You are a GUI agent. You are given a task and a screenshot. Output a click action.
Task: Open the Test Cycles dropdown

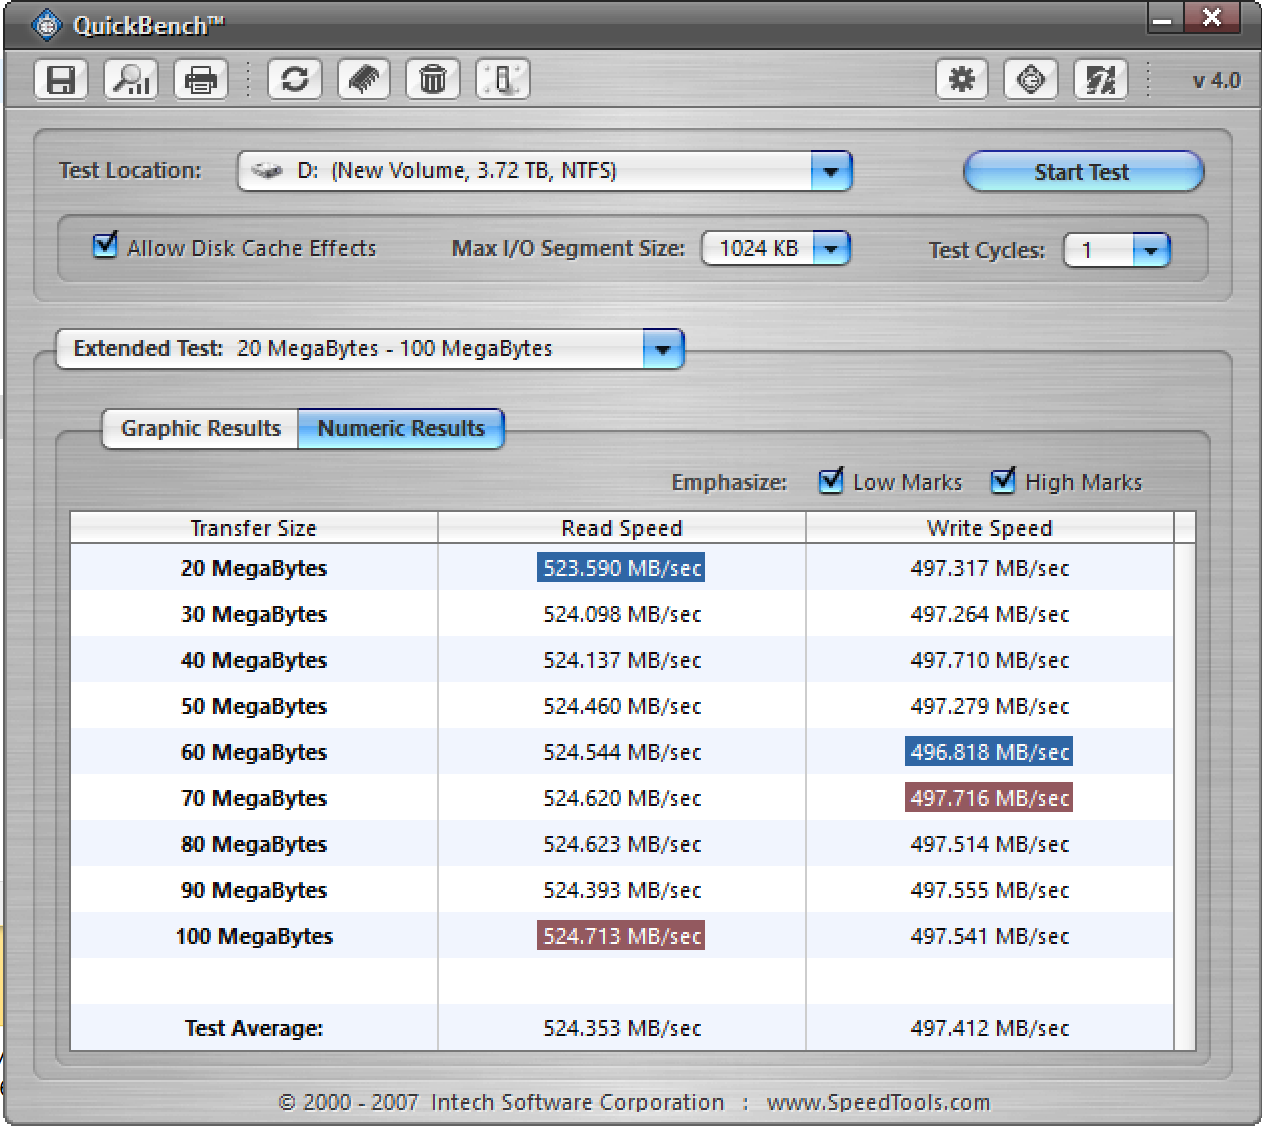[1150, 250]
